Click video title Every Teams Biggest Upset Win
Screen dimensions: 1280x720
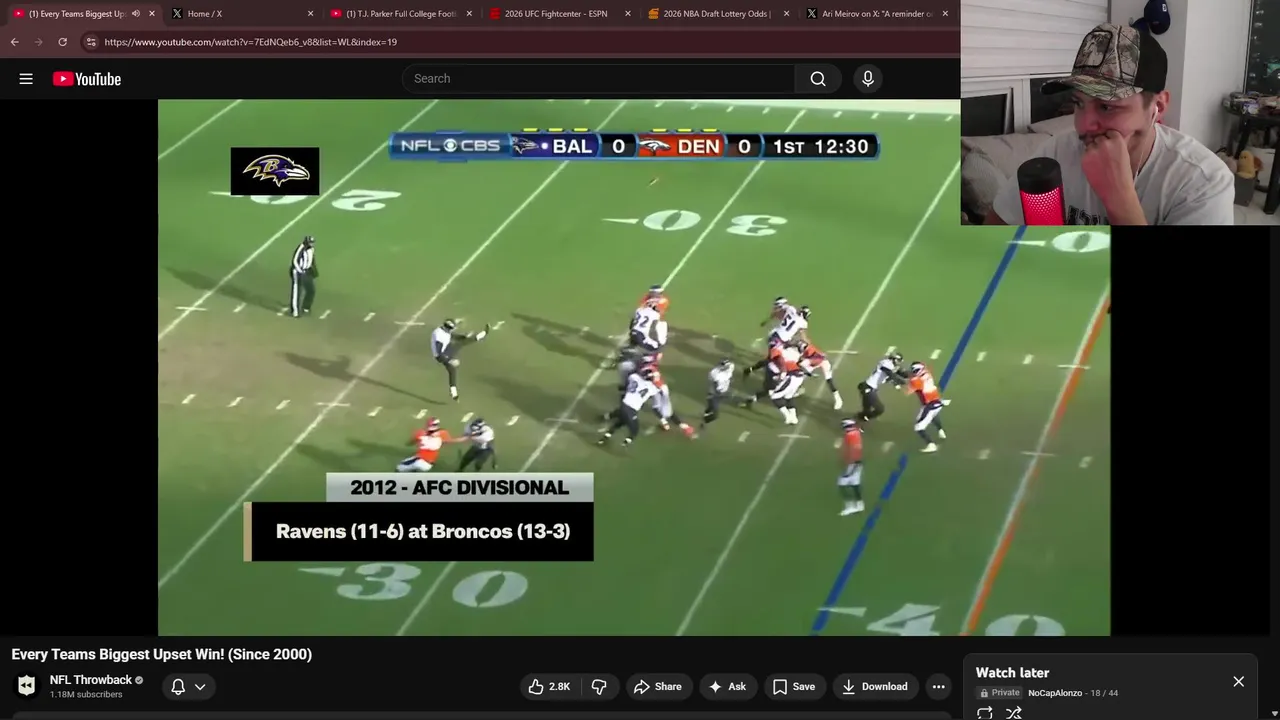point(162,654)
